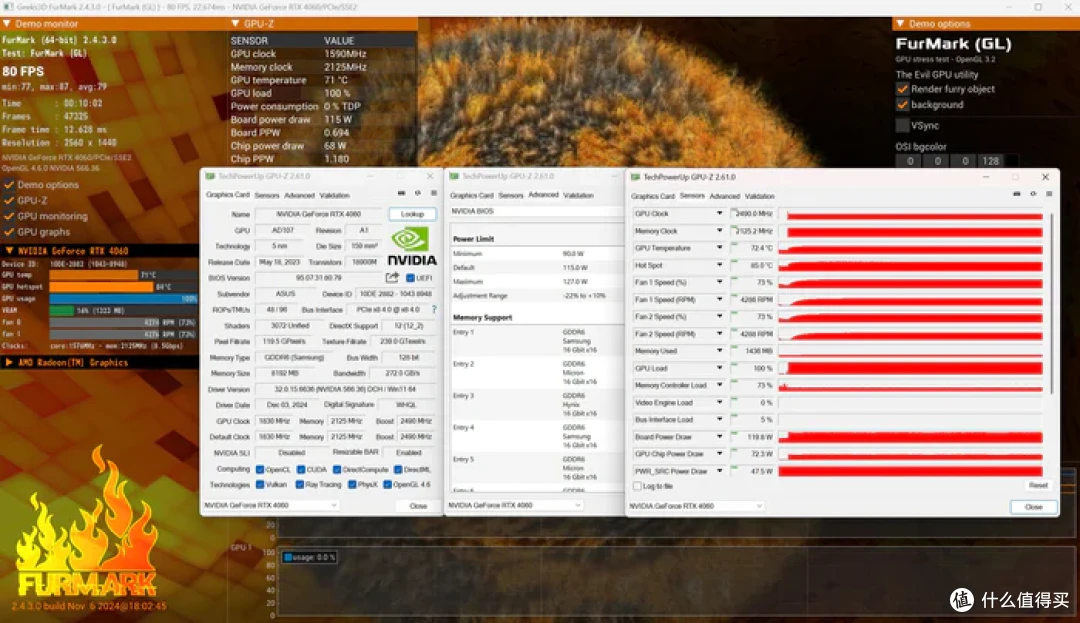Image resolution: width=1080 pixels, height=623 pixels.
Task: Click the Sensors window vertical scrollbar
Action: tap(1052, 303)
